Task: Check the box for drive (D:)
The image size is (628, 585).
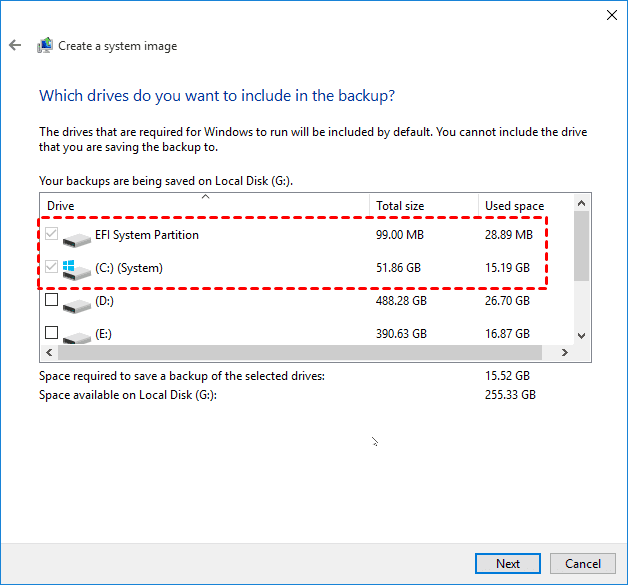Action: [x=51, y=301]
